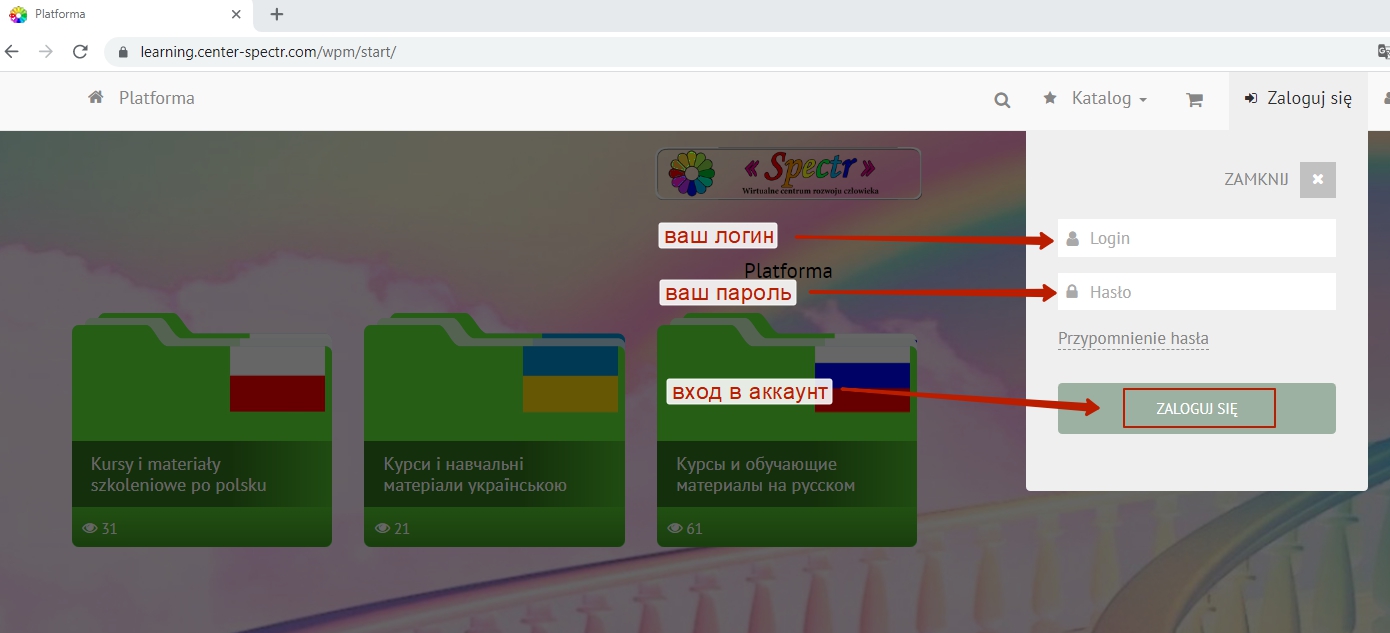Image resolution: width=1390 pixels, height=633 pixels.
Task: Open the Ukrainian courses folder card
Action: pyautogui.click(x=494, y=430)
